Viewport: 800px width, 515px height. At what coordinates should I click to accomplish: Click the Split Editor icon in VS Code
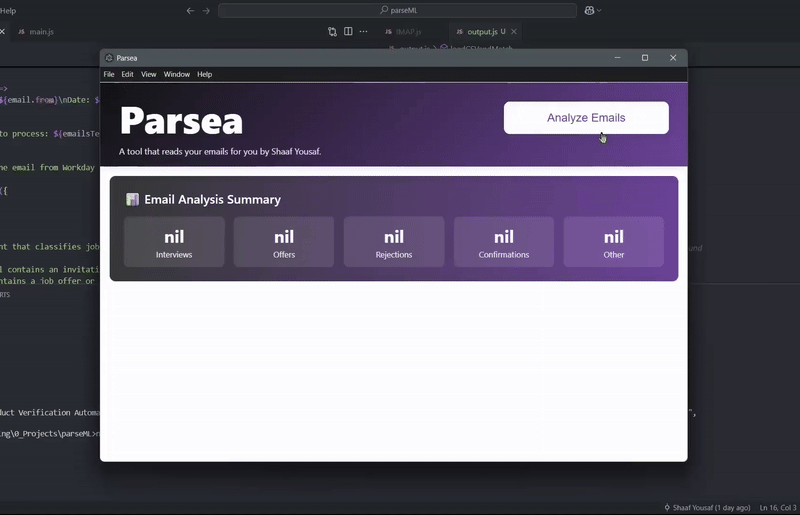[x=348, y=32]
